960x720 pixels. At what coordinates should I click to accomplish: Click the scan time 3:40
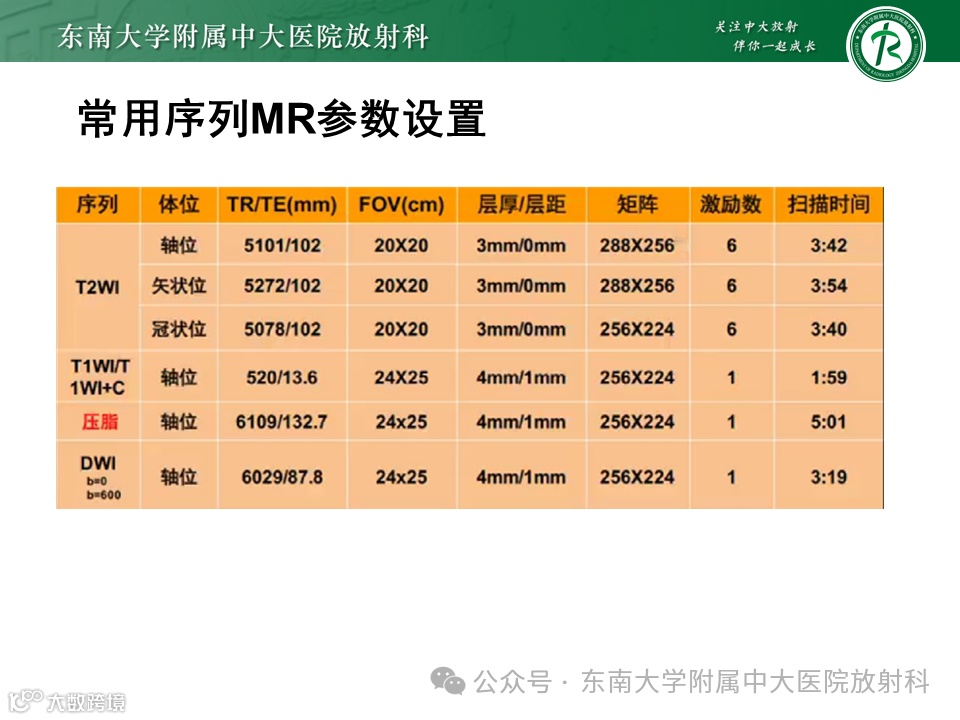point(829,329)
